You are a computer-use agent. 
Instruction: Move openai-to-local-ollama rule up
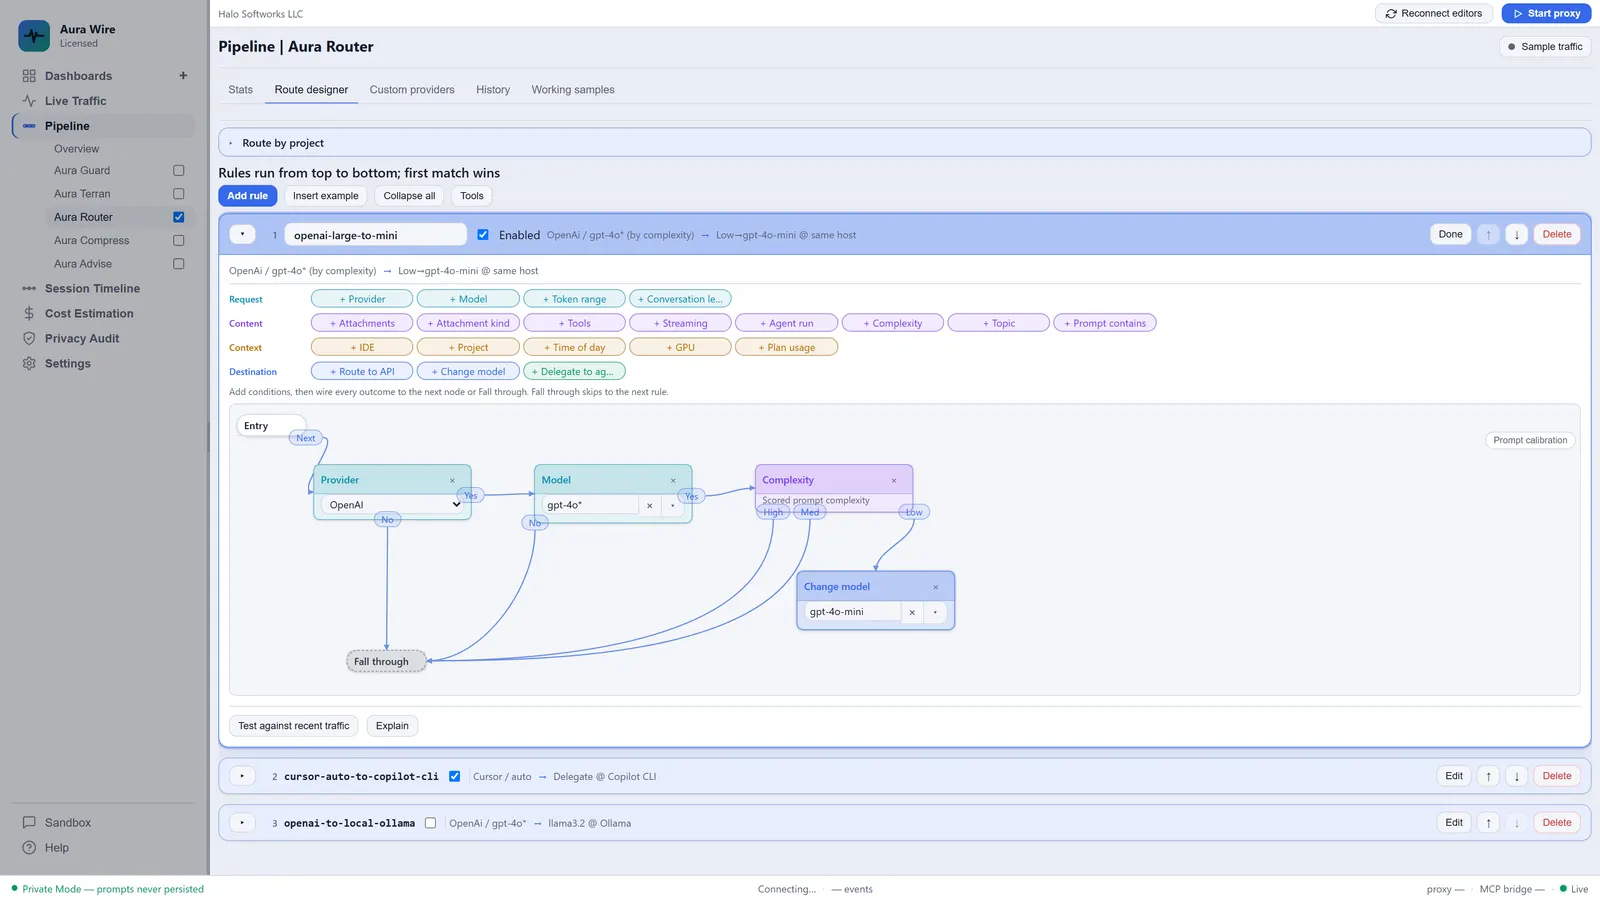point(1488,823)
